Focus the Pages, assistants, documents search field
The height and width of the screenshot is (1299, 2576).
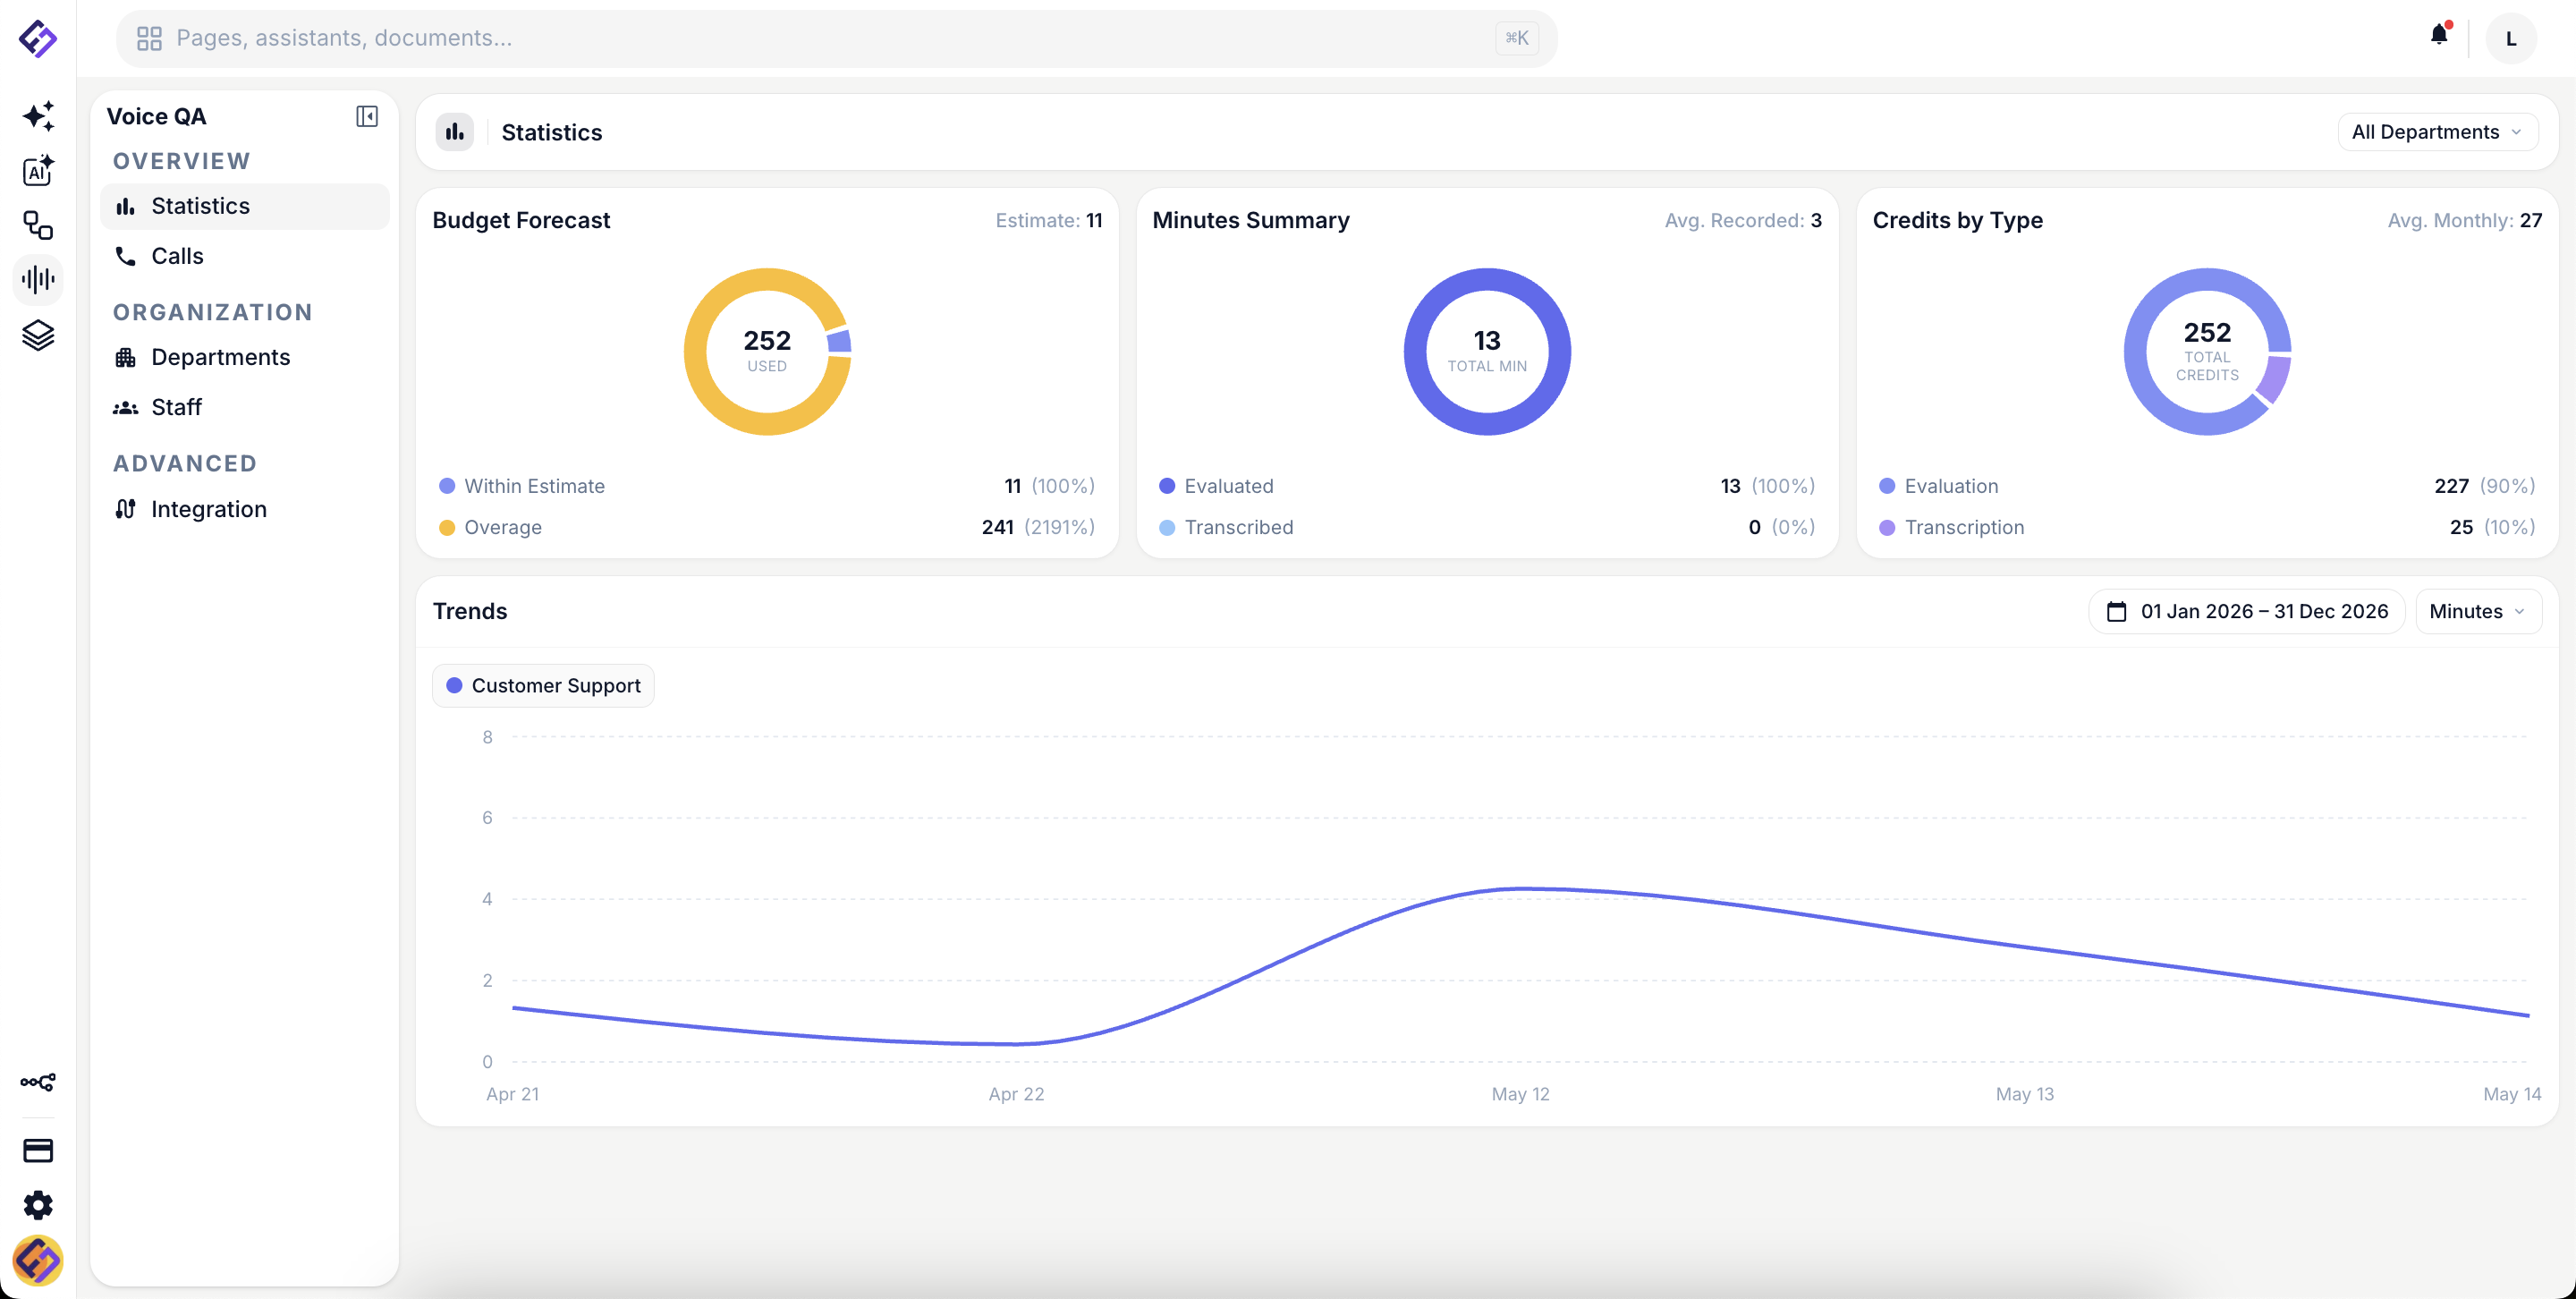pos(836,39)
